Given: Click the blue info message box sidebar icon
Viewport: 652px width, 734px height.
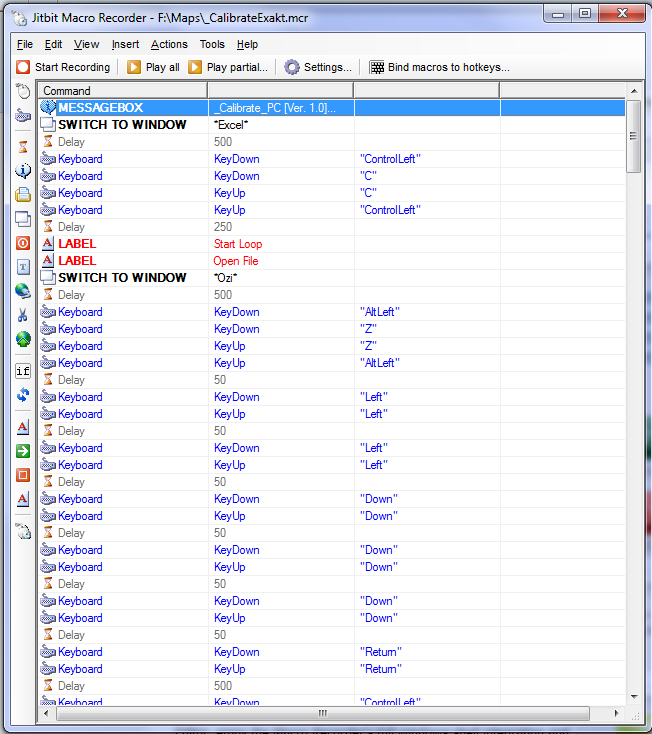Looking at the screenshot, I should pyautogui.click(x=22, y=170).
